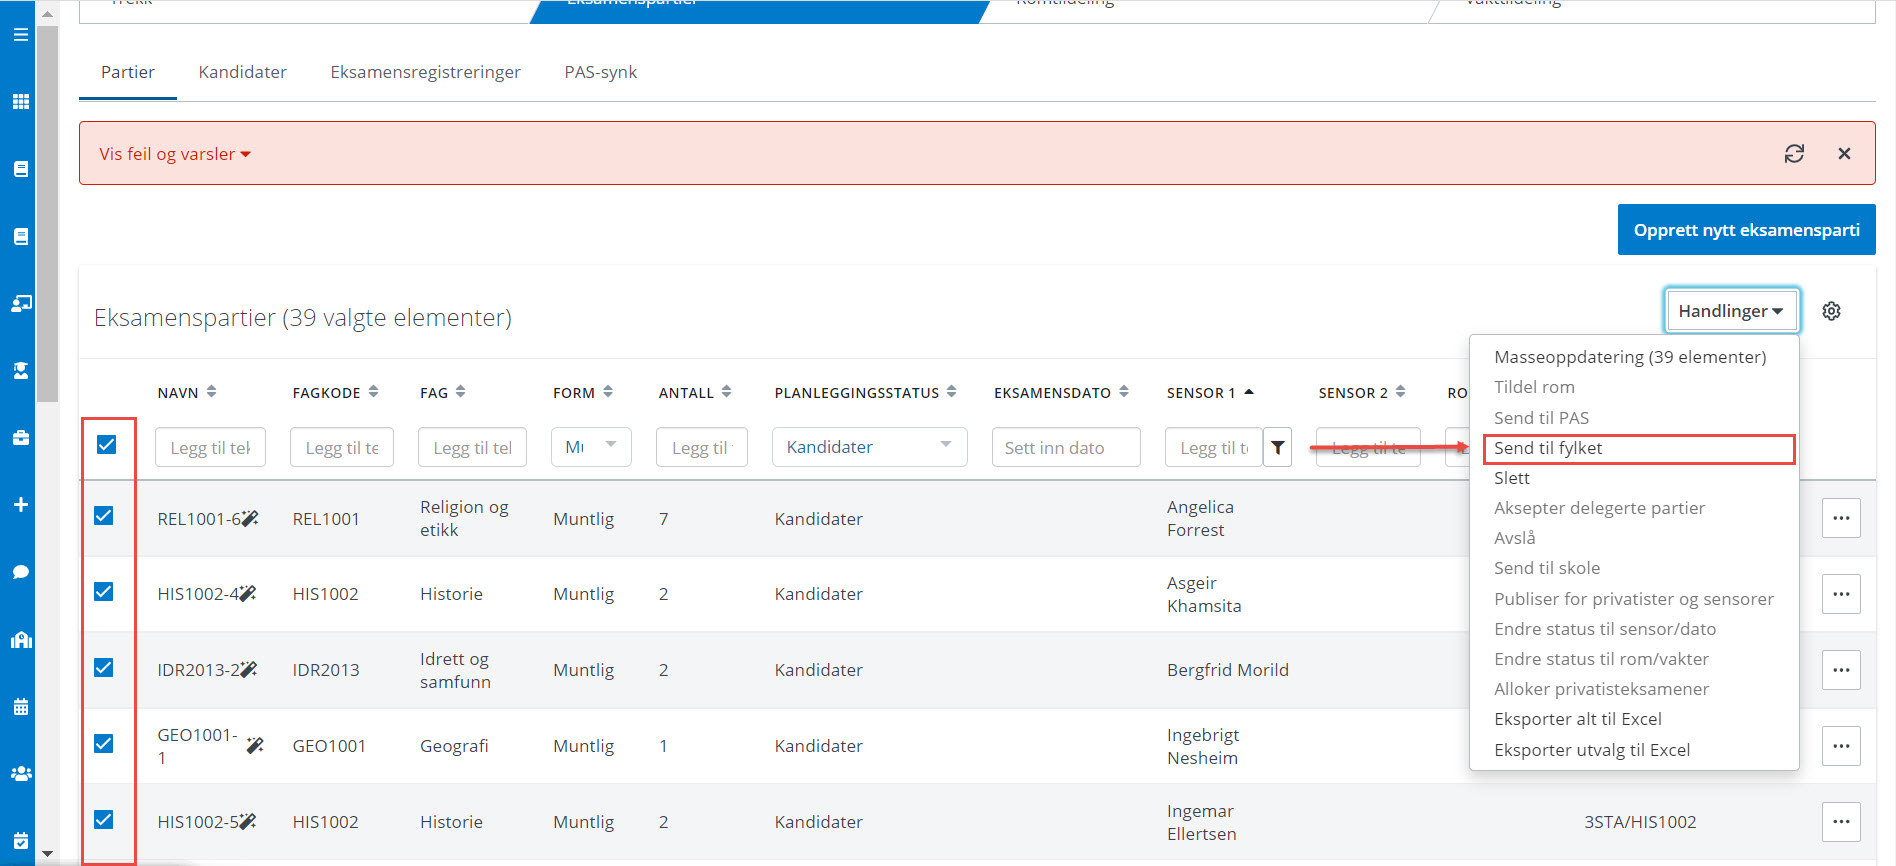Sort by EKSAMENSDATO column arrows
The image size is (1896, 866).
click(1124, 392)
